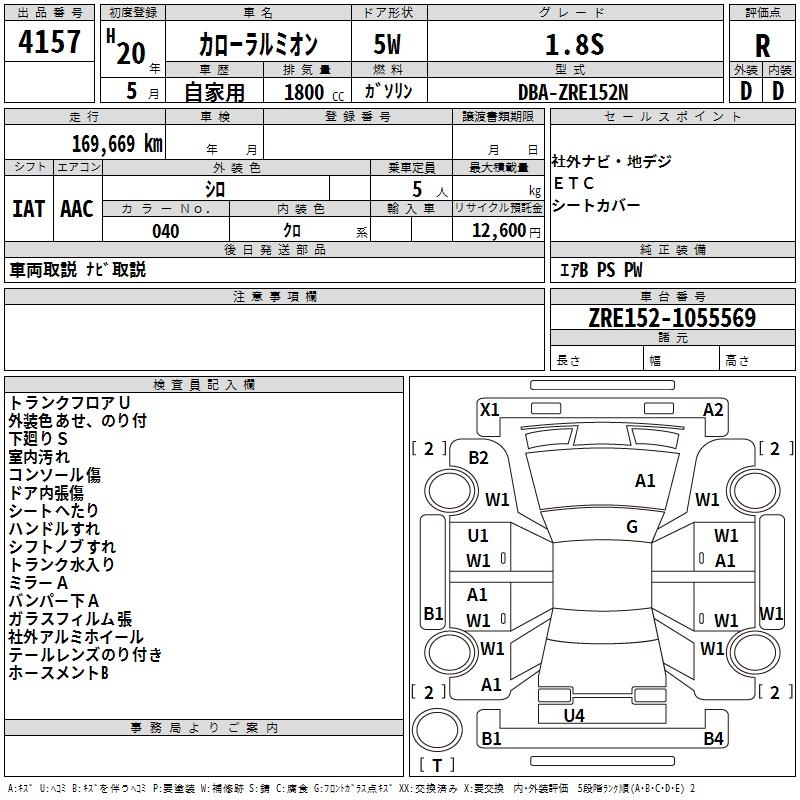Click the 注意事項欄 header
800x800 pixels.
coord(274,296)
